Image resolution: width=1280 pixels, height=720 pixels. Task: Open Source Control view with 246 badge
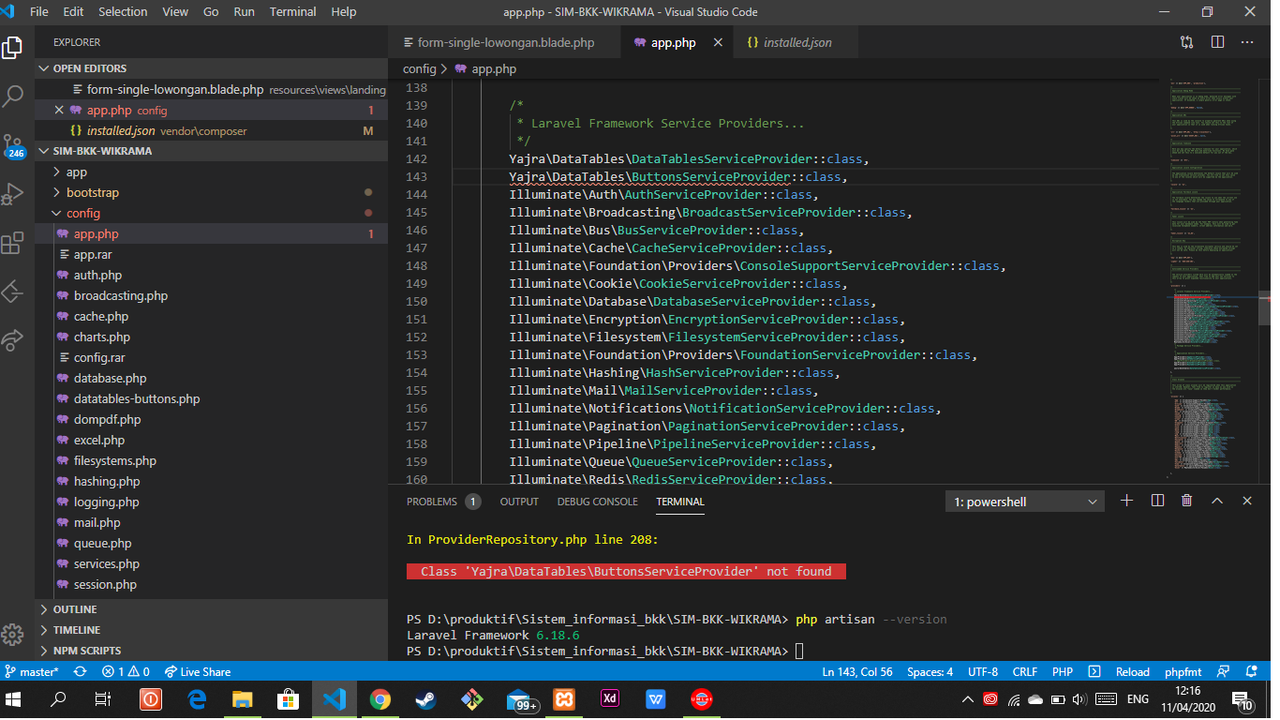13,146
